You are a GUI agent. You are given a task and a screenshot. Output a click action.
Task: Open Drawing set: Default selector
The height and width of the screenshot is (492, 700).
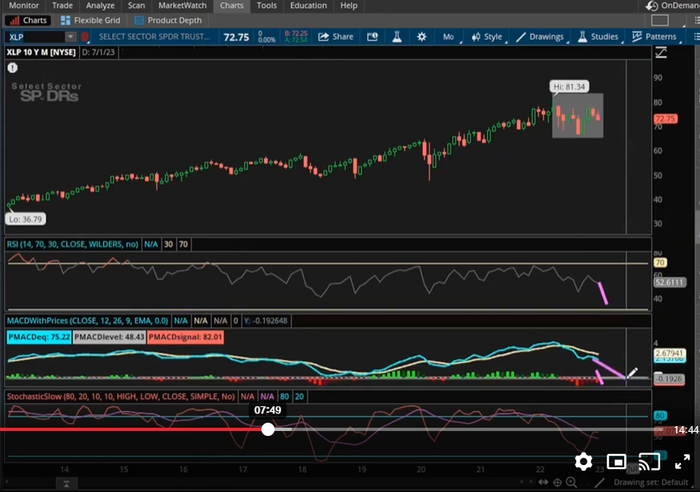650,482
